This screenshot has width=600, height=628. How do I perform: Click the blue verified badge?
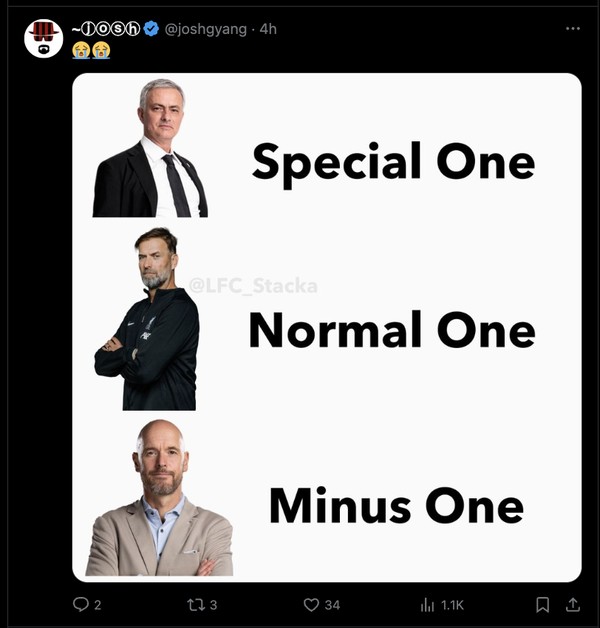point(150,30)
